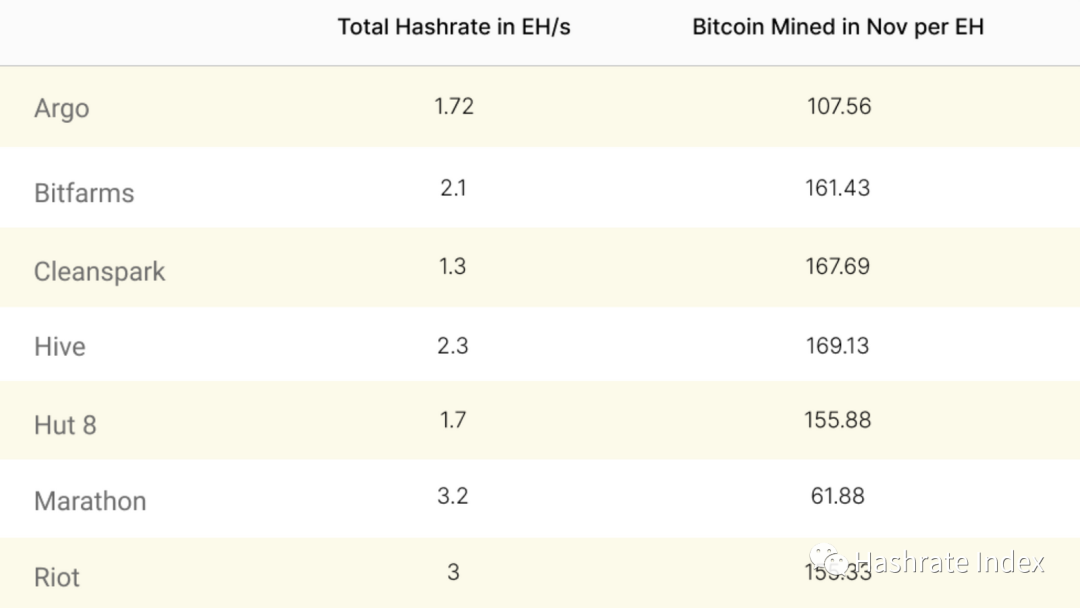
Task: Select the Argo row label
Action: (61, 109)
